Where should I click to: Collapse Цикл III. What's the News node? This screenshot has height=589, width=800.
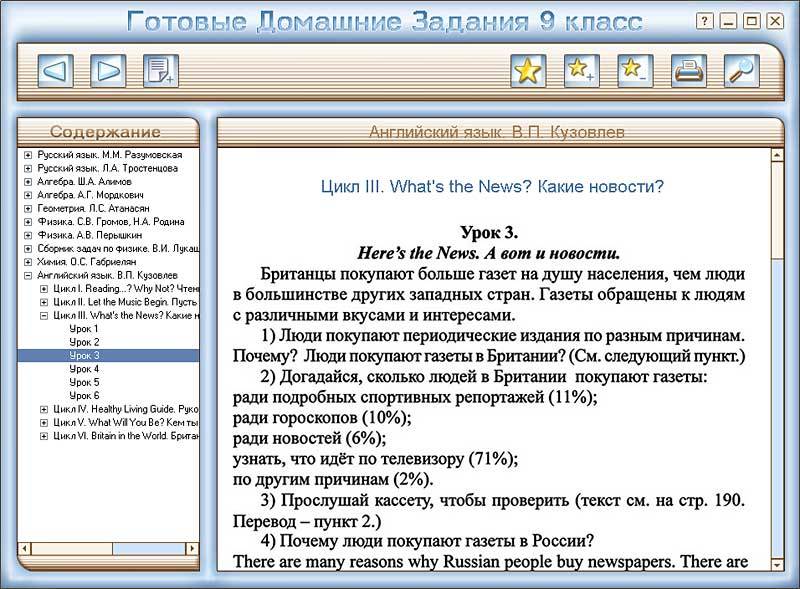44,315
